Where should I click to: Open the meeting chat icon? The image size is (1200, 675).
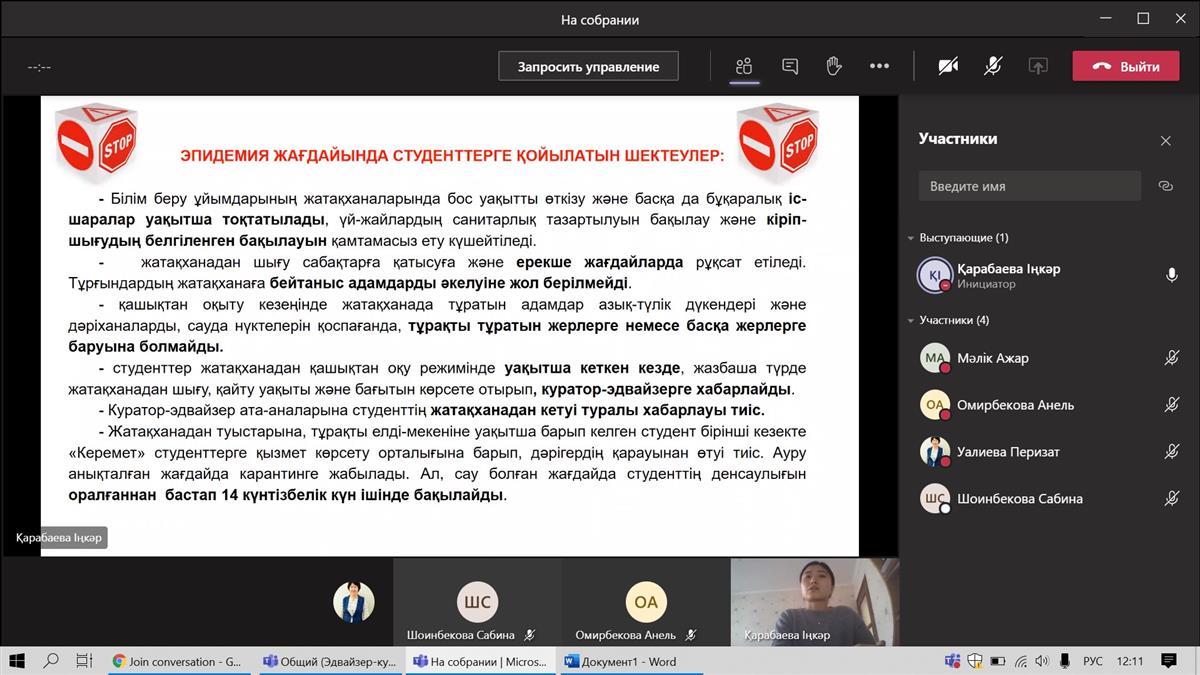coord(790,66)
